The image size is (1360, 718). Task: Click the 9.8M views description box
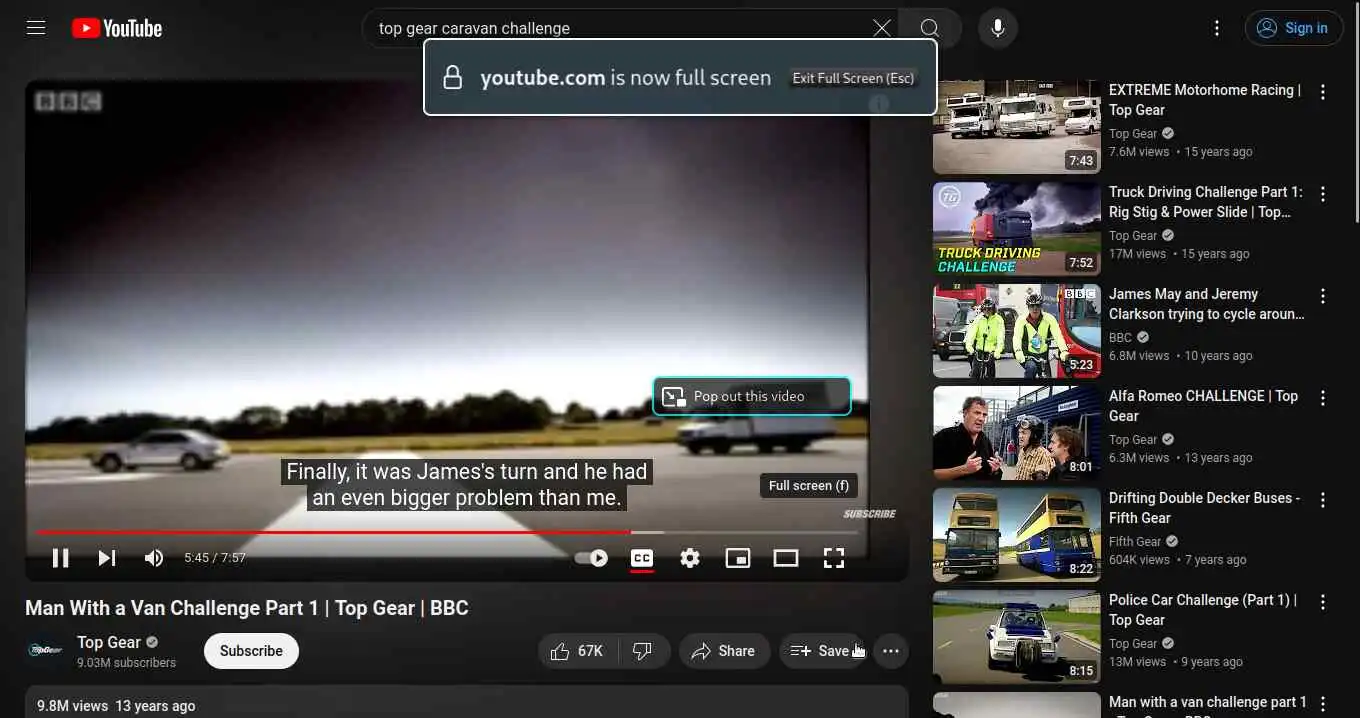[467, 702]
